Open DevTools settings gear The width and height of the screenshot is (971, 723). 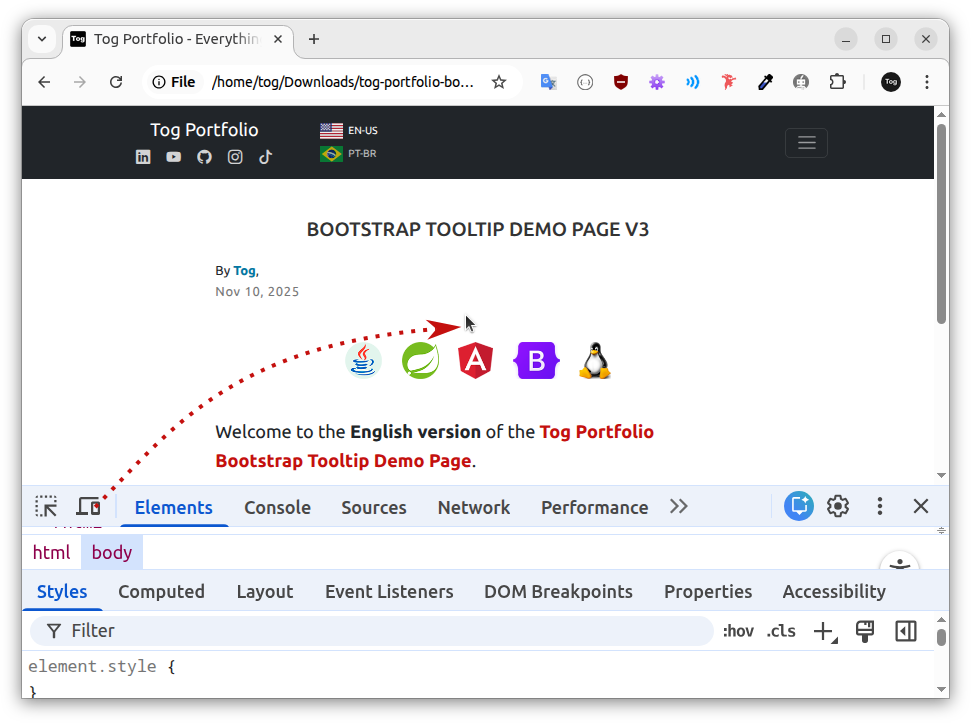[x=838, y=506]
